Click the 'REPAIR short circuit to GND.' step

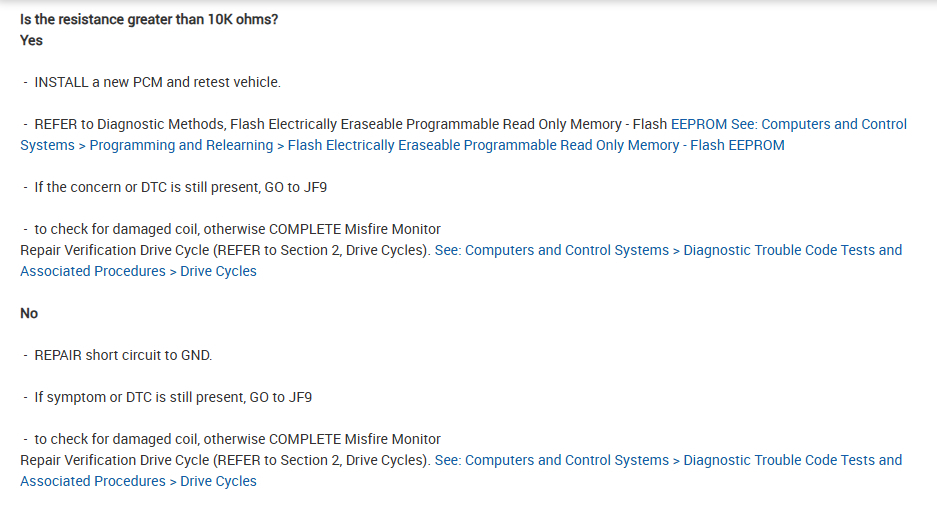tap(123, 355)
